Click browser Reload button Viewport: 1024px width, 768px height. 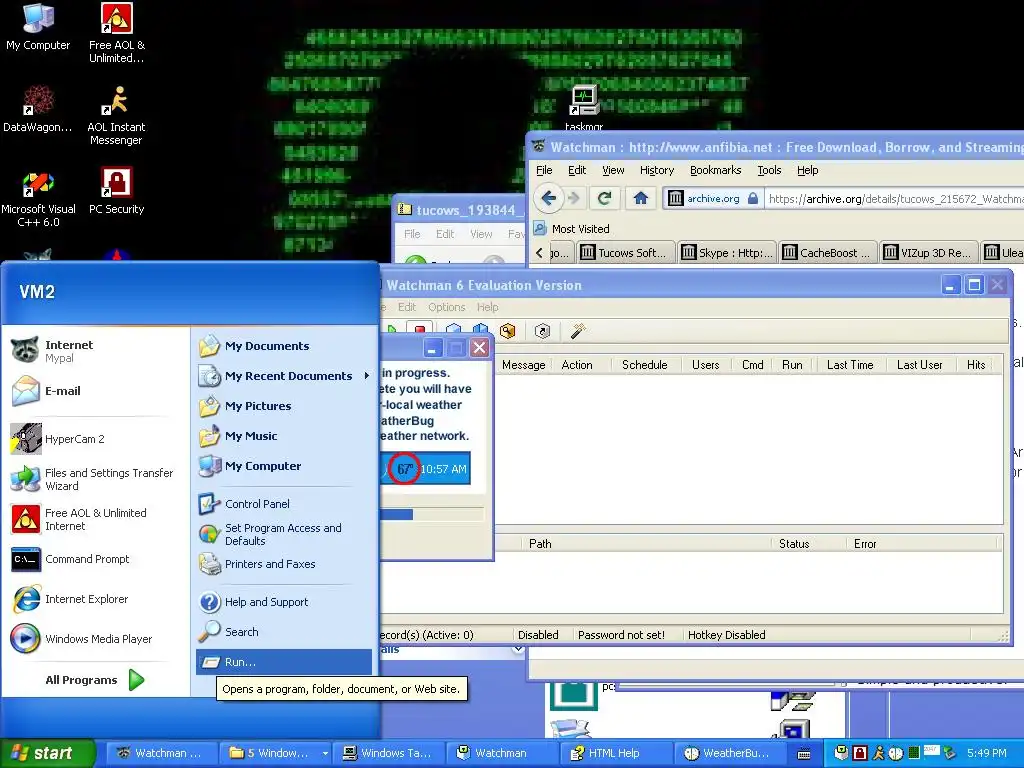(605, 198)
